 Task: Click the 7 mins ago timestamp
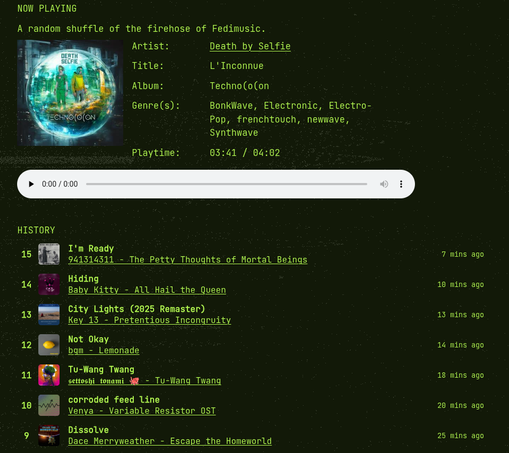463,254
